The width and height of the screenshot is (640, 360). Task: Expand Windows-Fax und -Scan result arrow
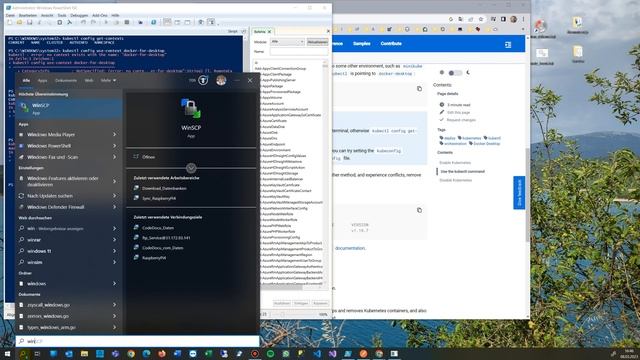(114, 157)
